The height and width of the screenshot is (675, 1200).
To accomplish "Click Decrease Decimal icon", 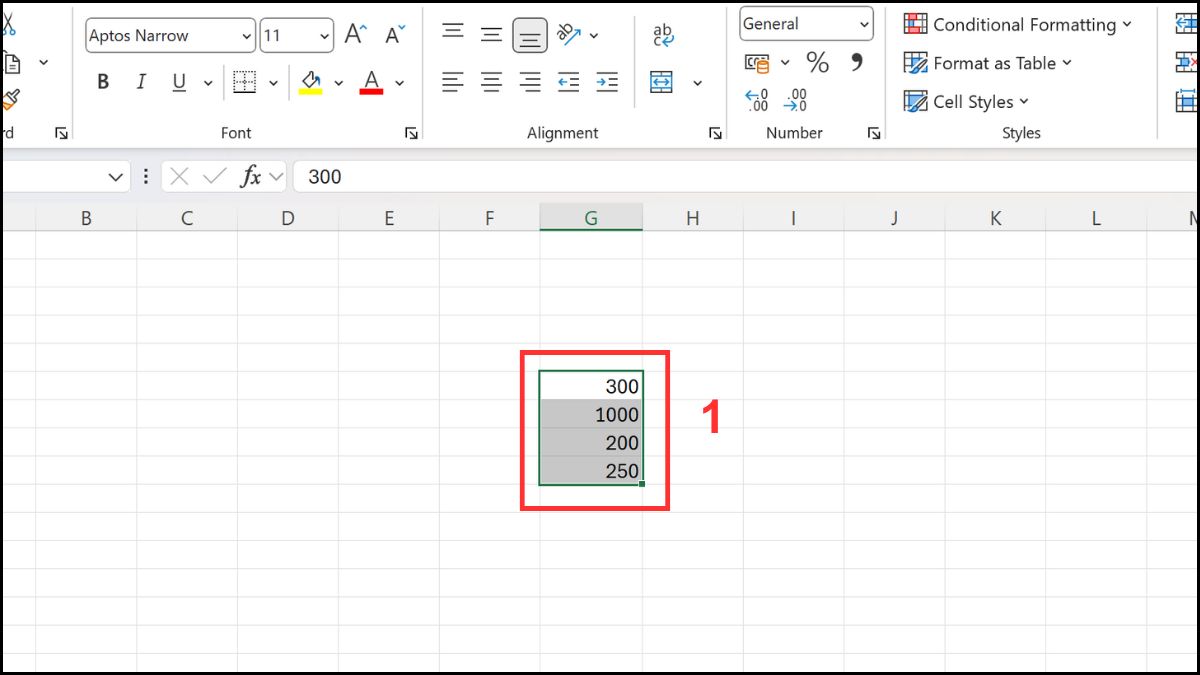I will coord(794,100).
